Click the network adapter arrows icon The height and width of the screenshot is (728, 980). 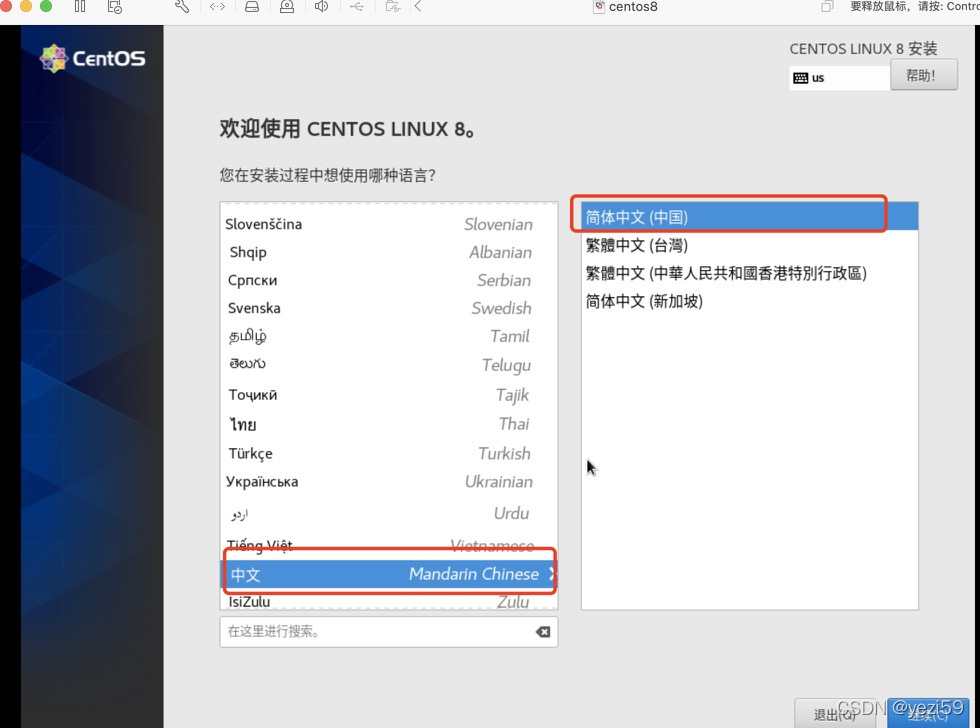coord(217,7)
